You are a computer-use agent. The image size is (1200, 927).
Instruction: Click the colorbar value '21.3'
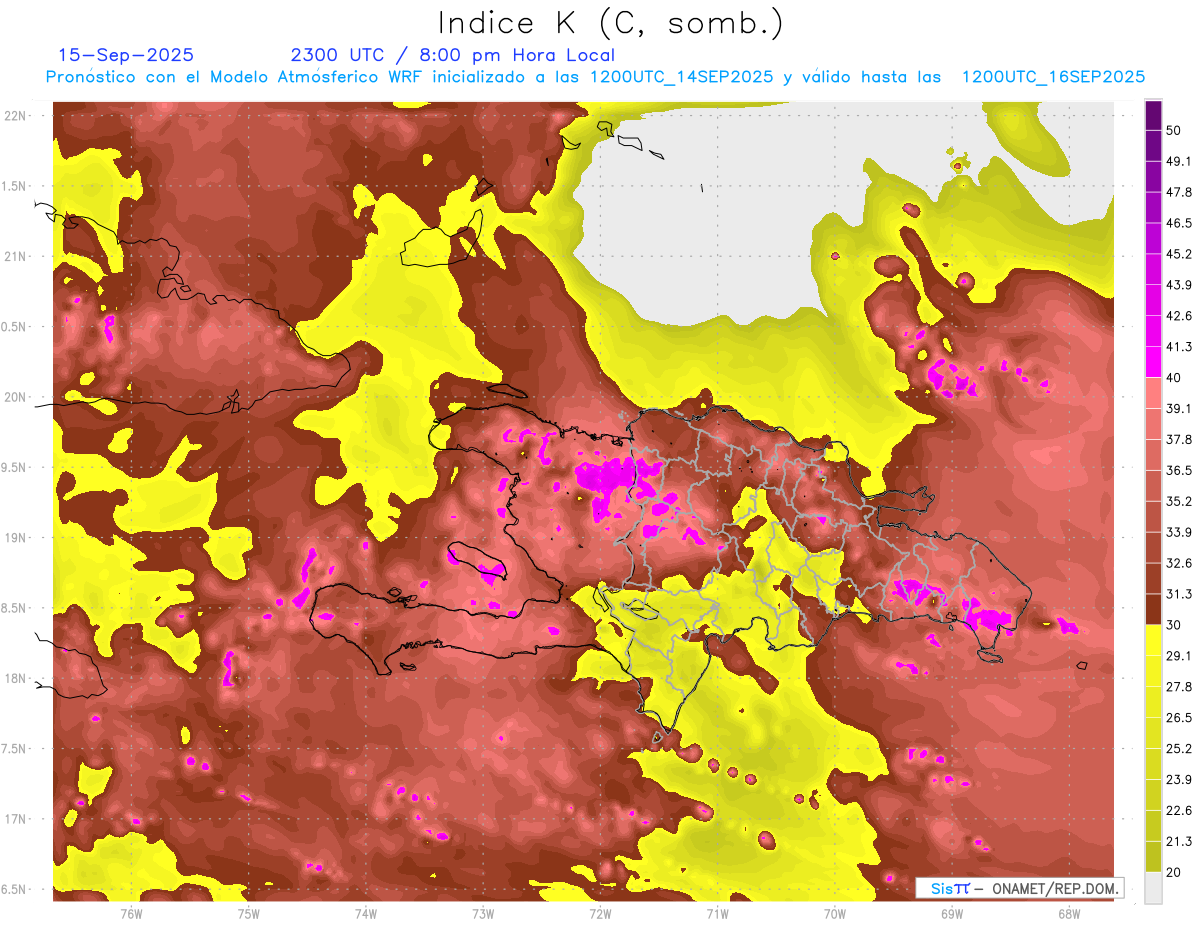[x=1179, y=841]
